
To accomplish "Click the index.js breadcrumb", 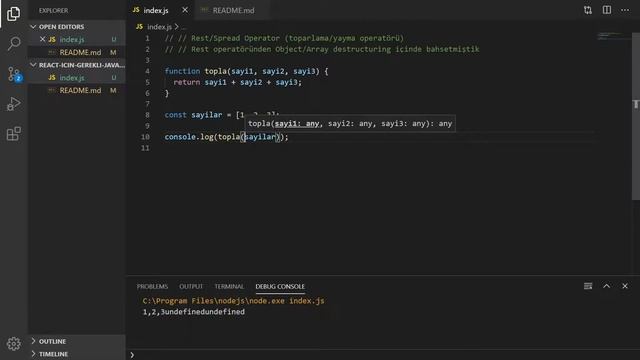I will click(x=159, y=27).
